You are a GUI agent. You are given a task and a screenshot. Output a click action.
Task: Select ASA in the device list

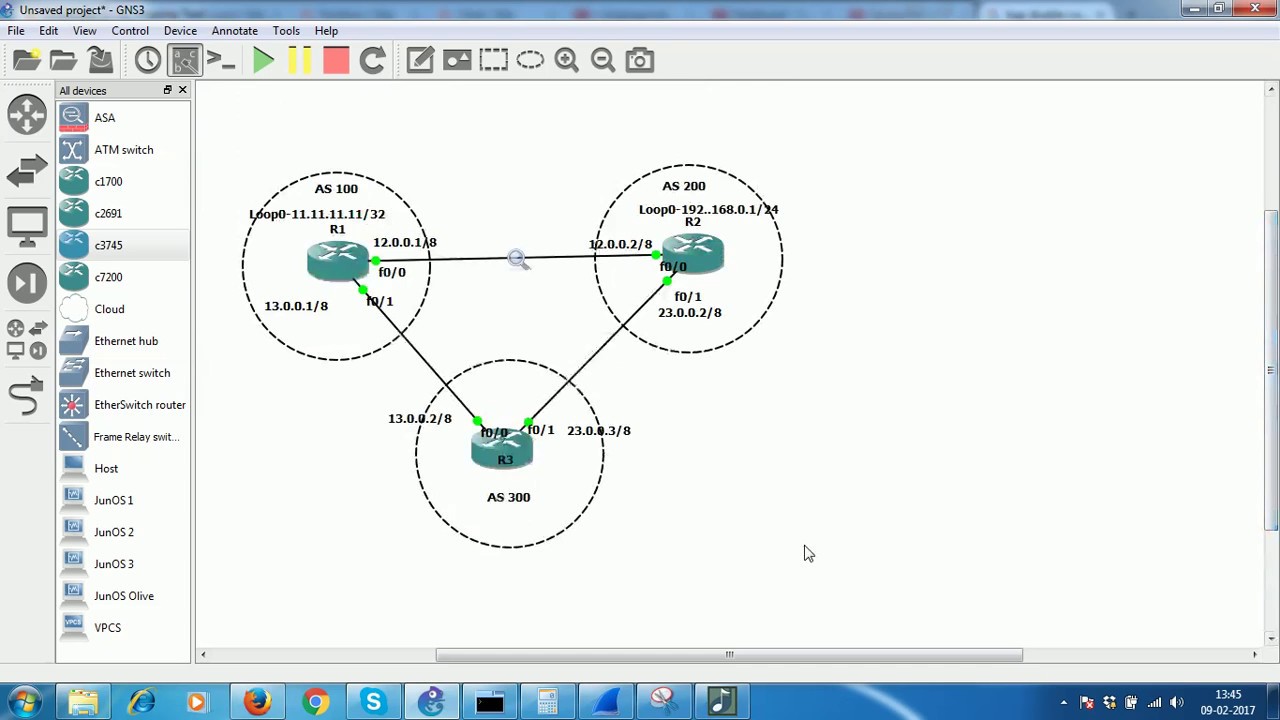(x=123, y=118)
